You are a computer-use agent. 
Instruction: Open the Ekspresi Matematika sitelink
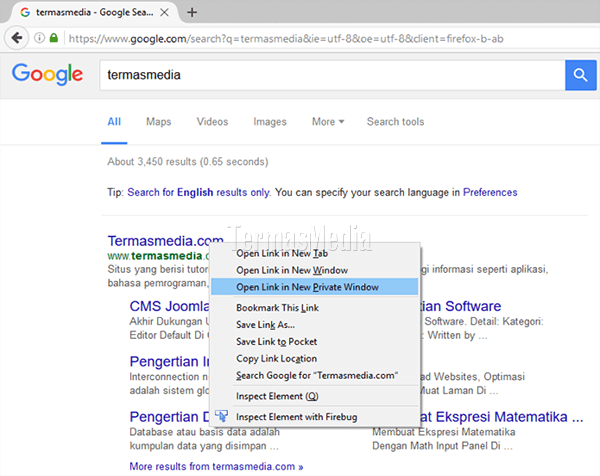pyautogui.click(x=502, y=417)
